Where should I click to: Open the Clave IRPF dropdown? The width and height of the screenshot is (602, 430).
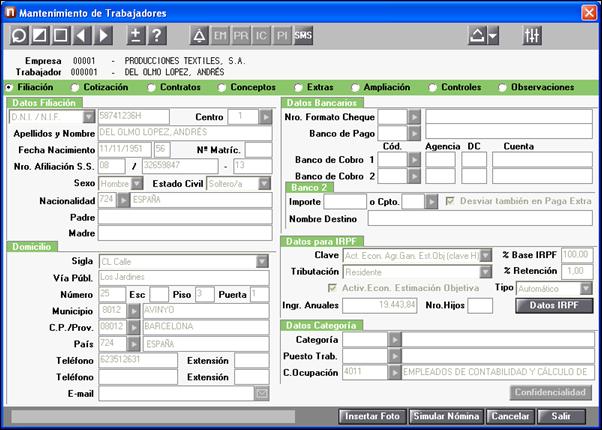click(x=486, y=255)
